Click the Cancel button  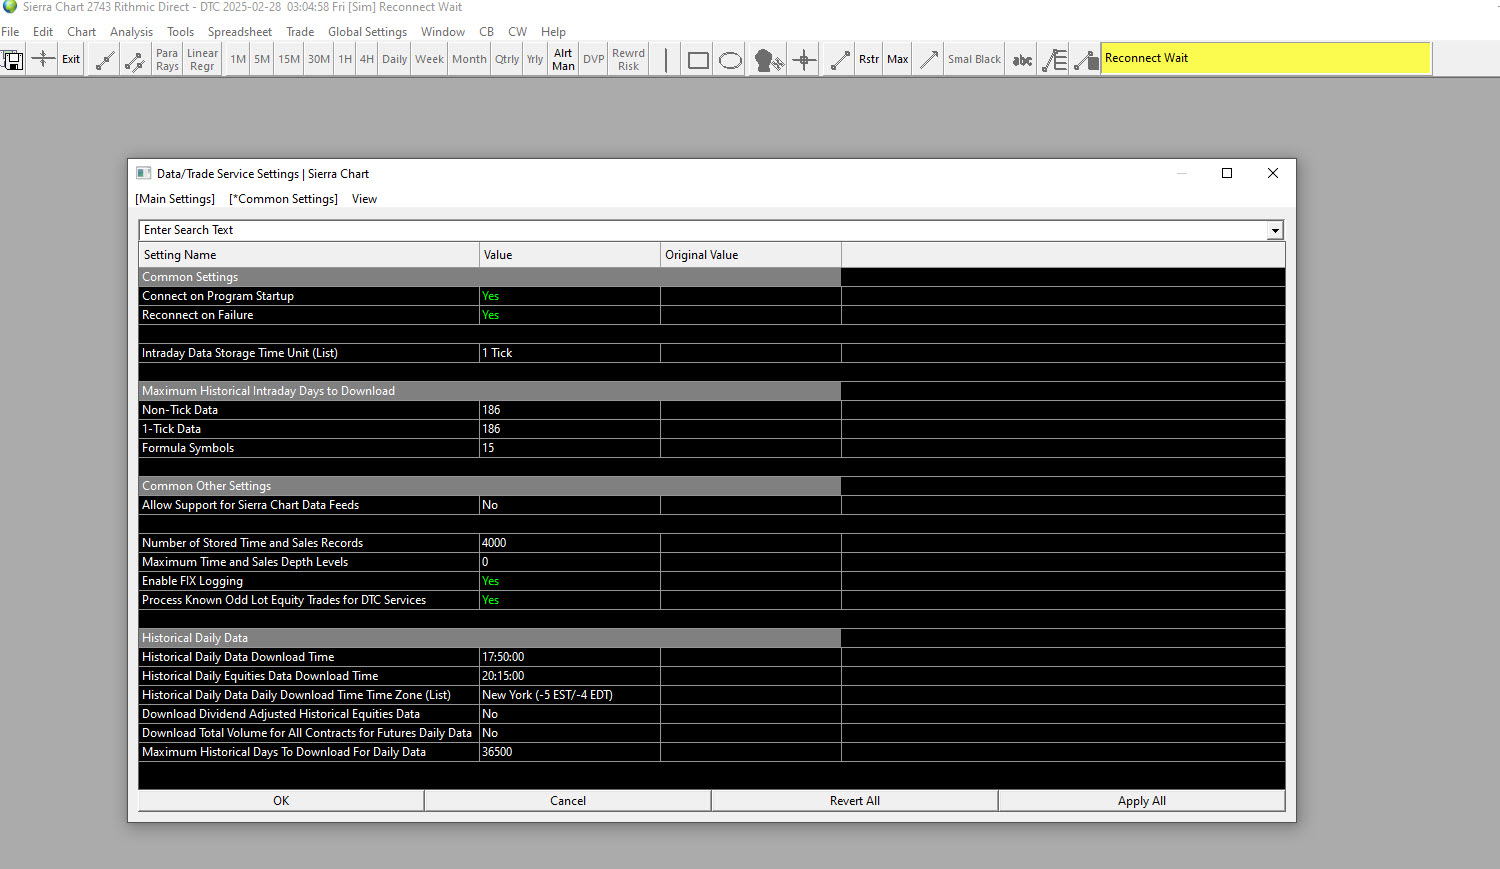(568, 801)
